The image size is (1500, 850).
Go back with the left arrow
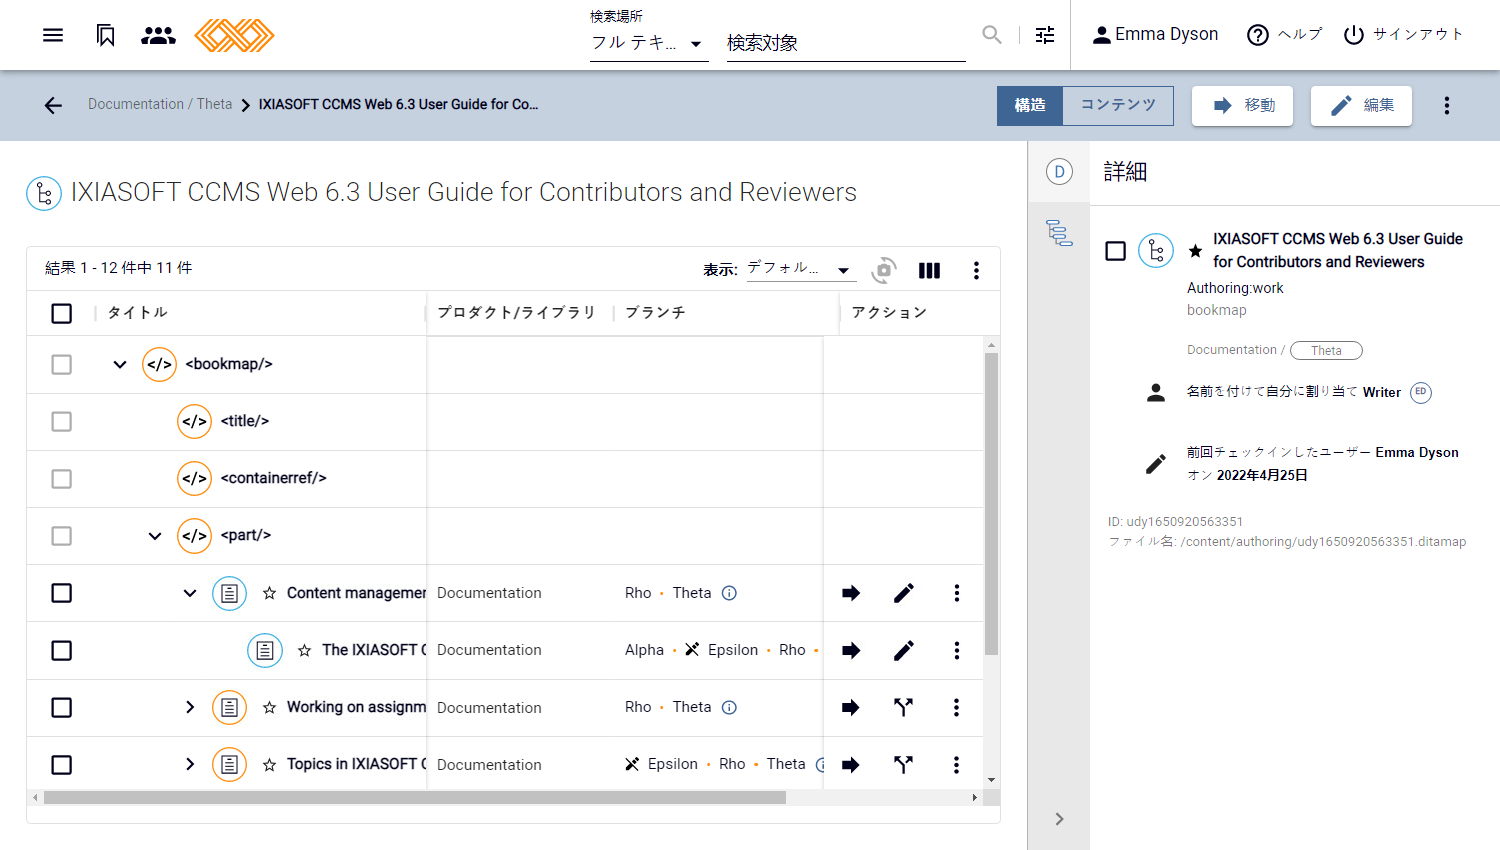tap(53, 105)
